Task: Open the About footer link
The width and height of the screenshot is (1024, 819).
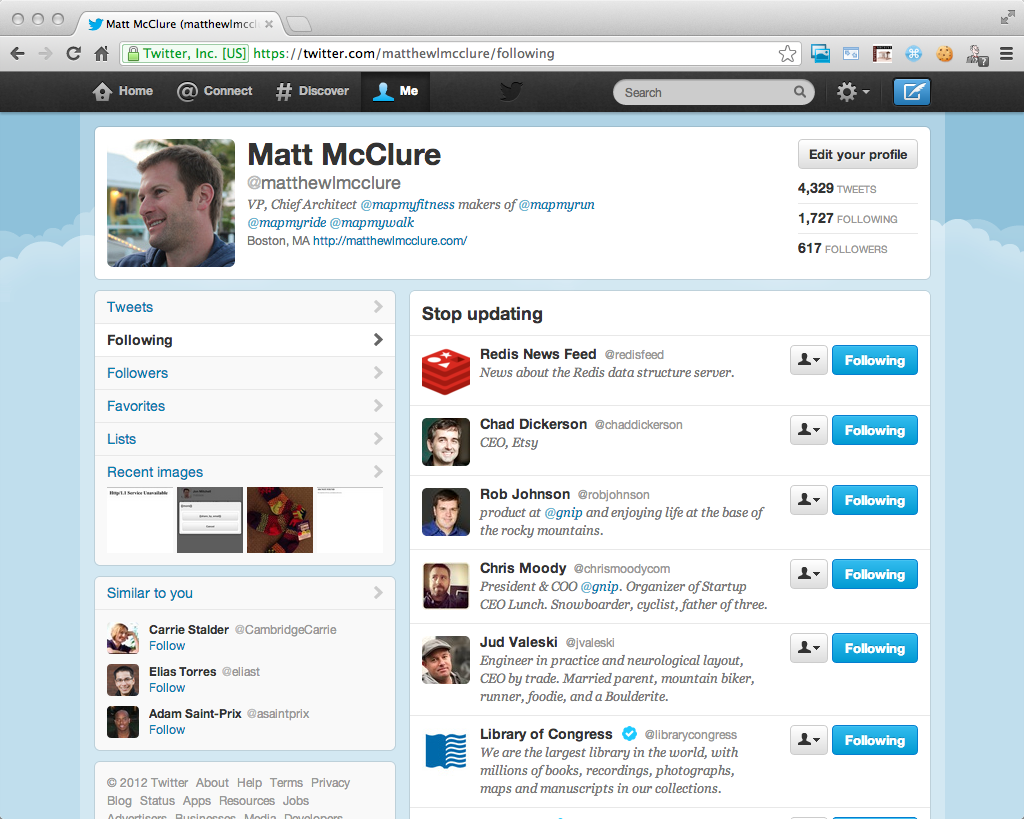Action: coord(212,782)
